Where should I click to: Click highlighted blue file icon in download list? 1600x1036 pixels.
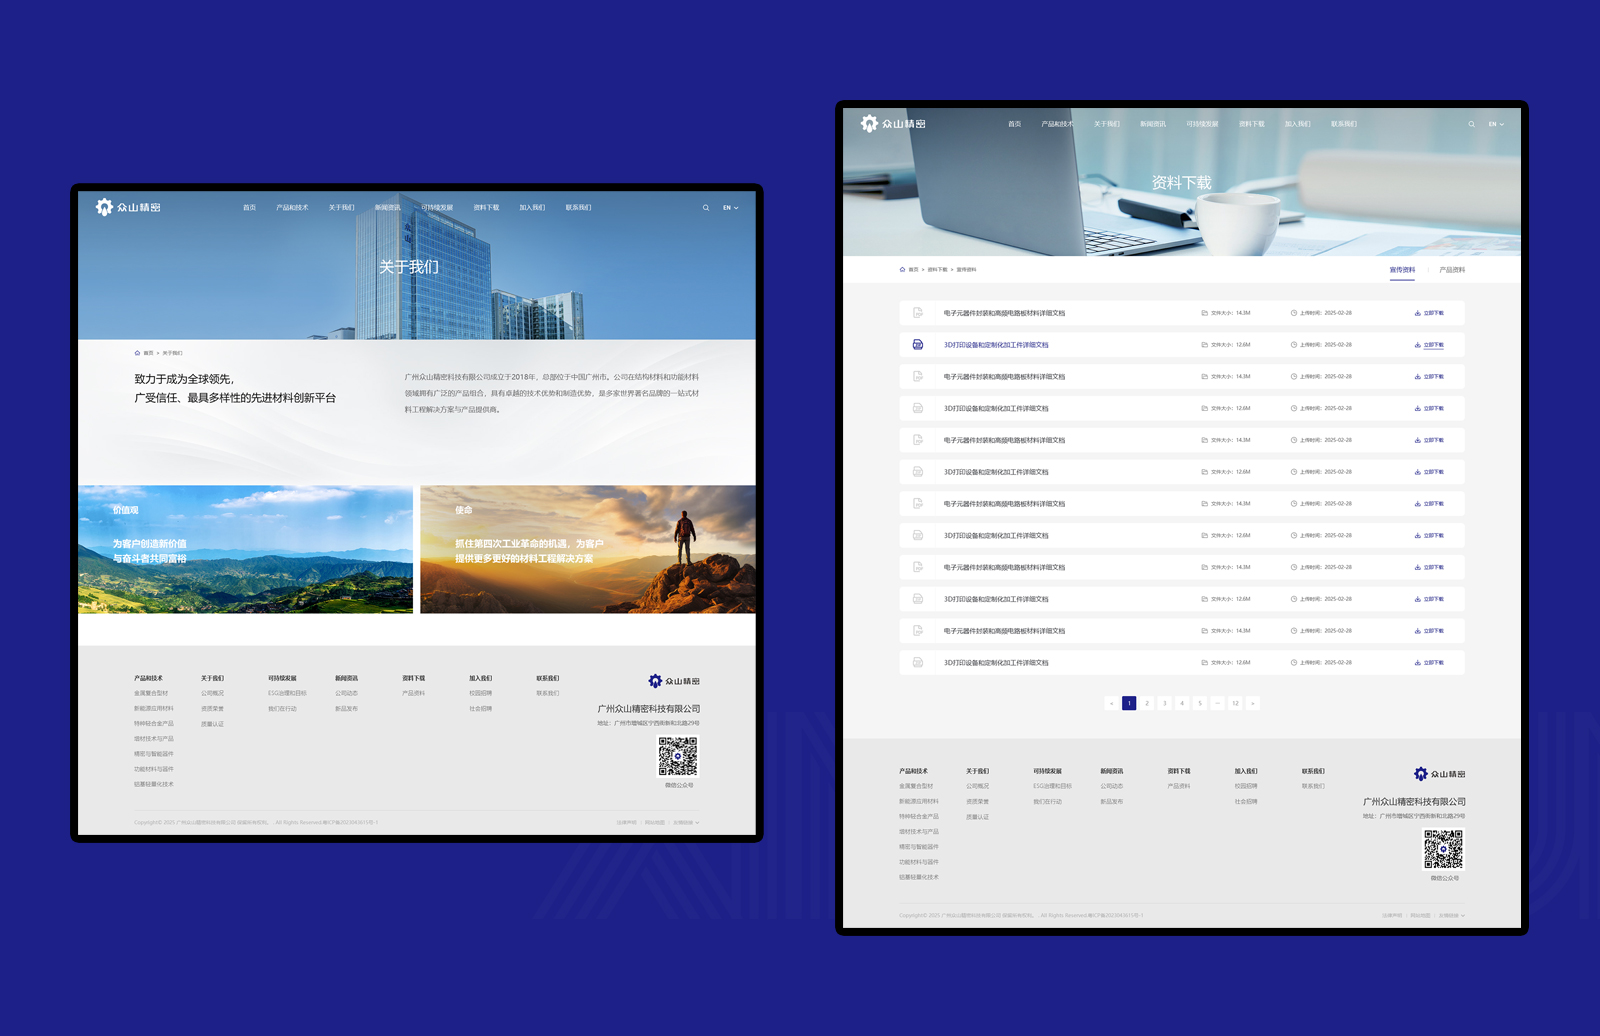click(x=917, y=345)
